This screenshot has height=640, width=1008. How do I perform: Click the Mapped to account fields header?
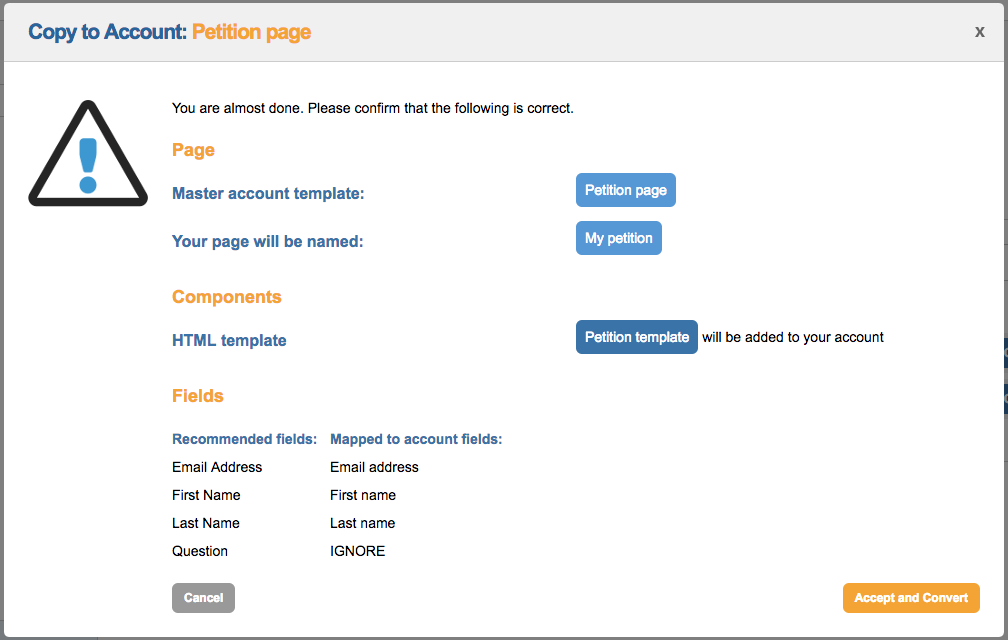(x=416, y=439)
